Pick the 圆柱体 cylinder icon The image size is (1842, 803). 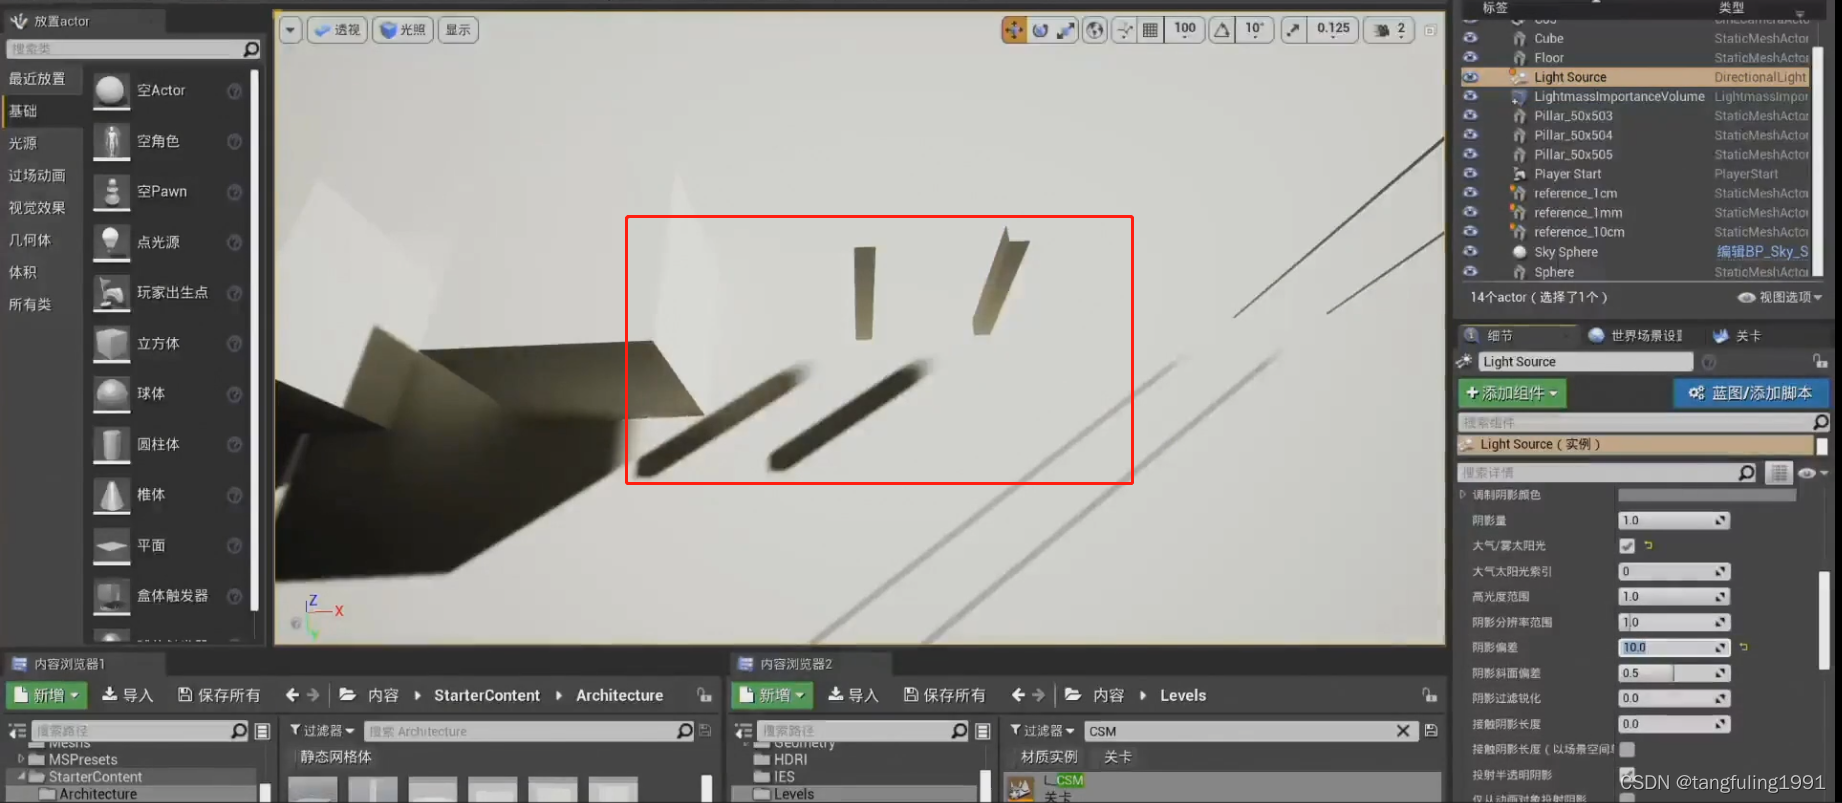pyautogui.click(x=111, y=444)
